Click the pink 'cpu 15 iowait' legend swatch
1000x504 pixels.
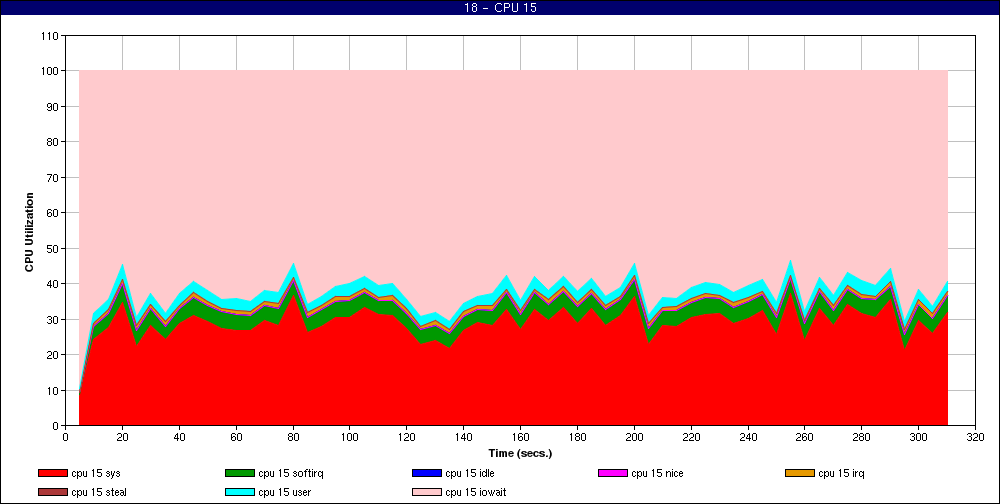[427, 493]
